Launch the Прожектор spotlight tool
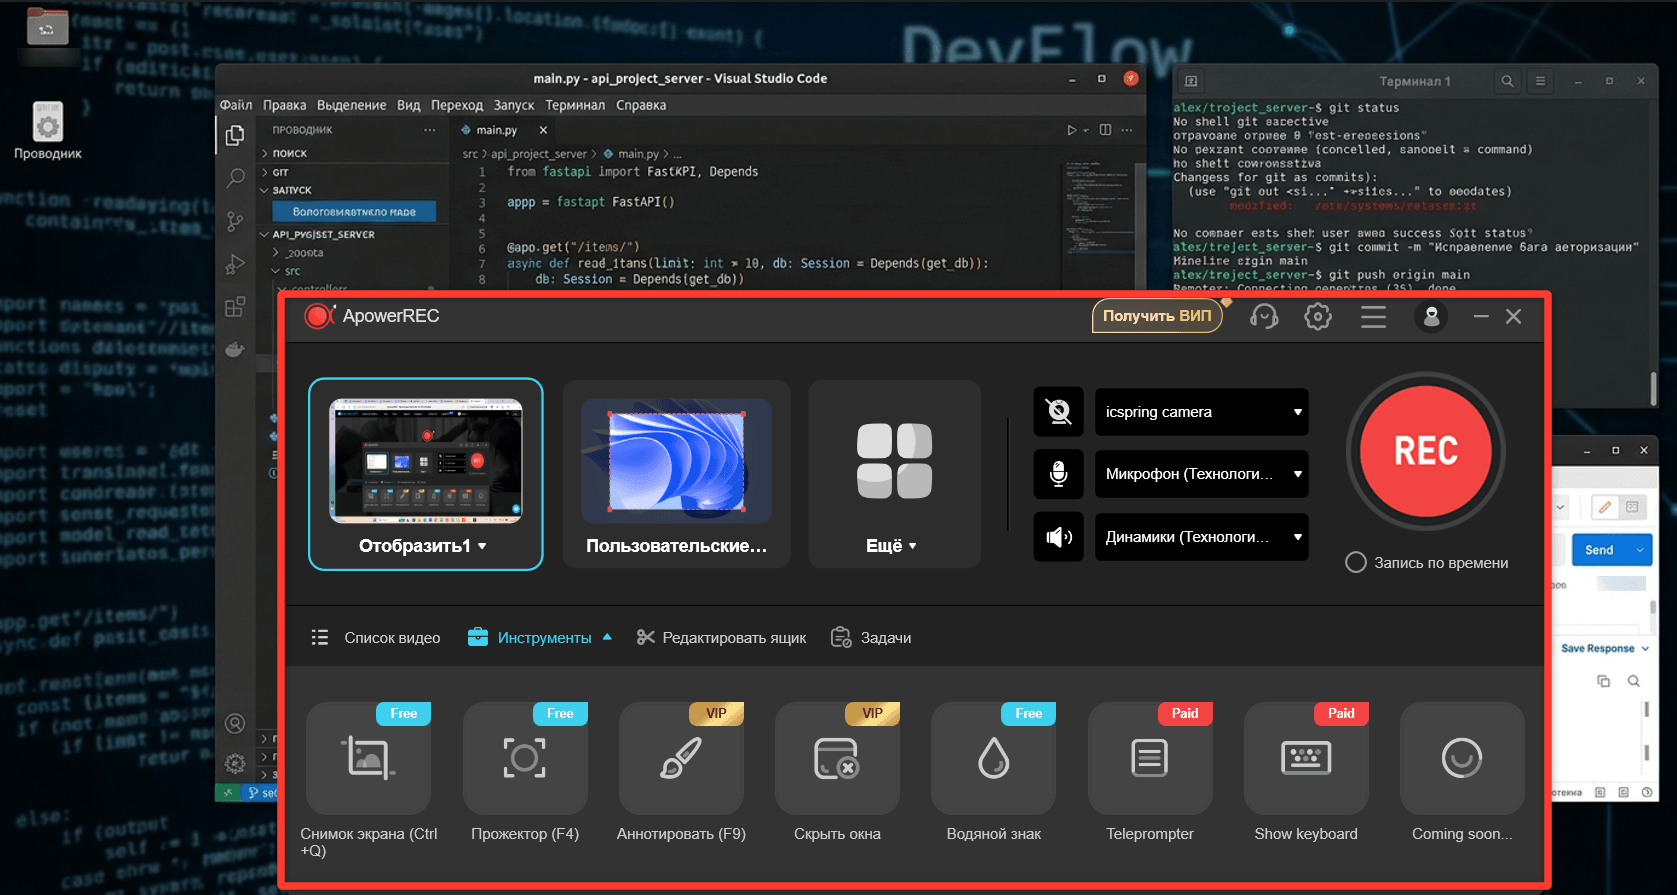This screenshot has height=895, width=1677. coord(525,759)
